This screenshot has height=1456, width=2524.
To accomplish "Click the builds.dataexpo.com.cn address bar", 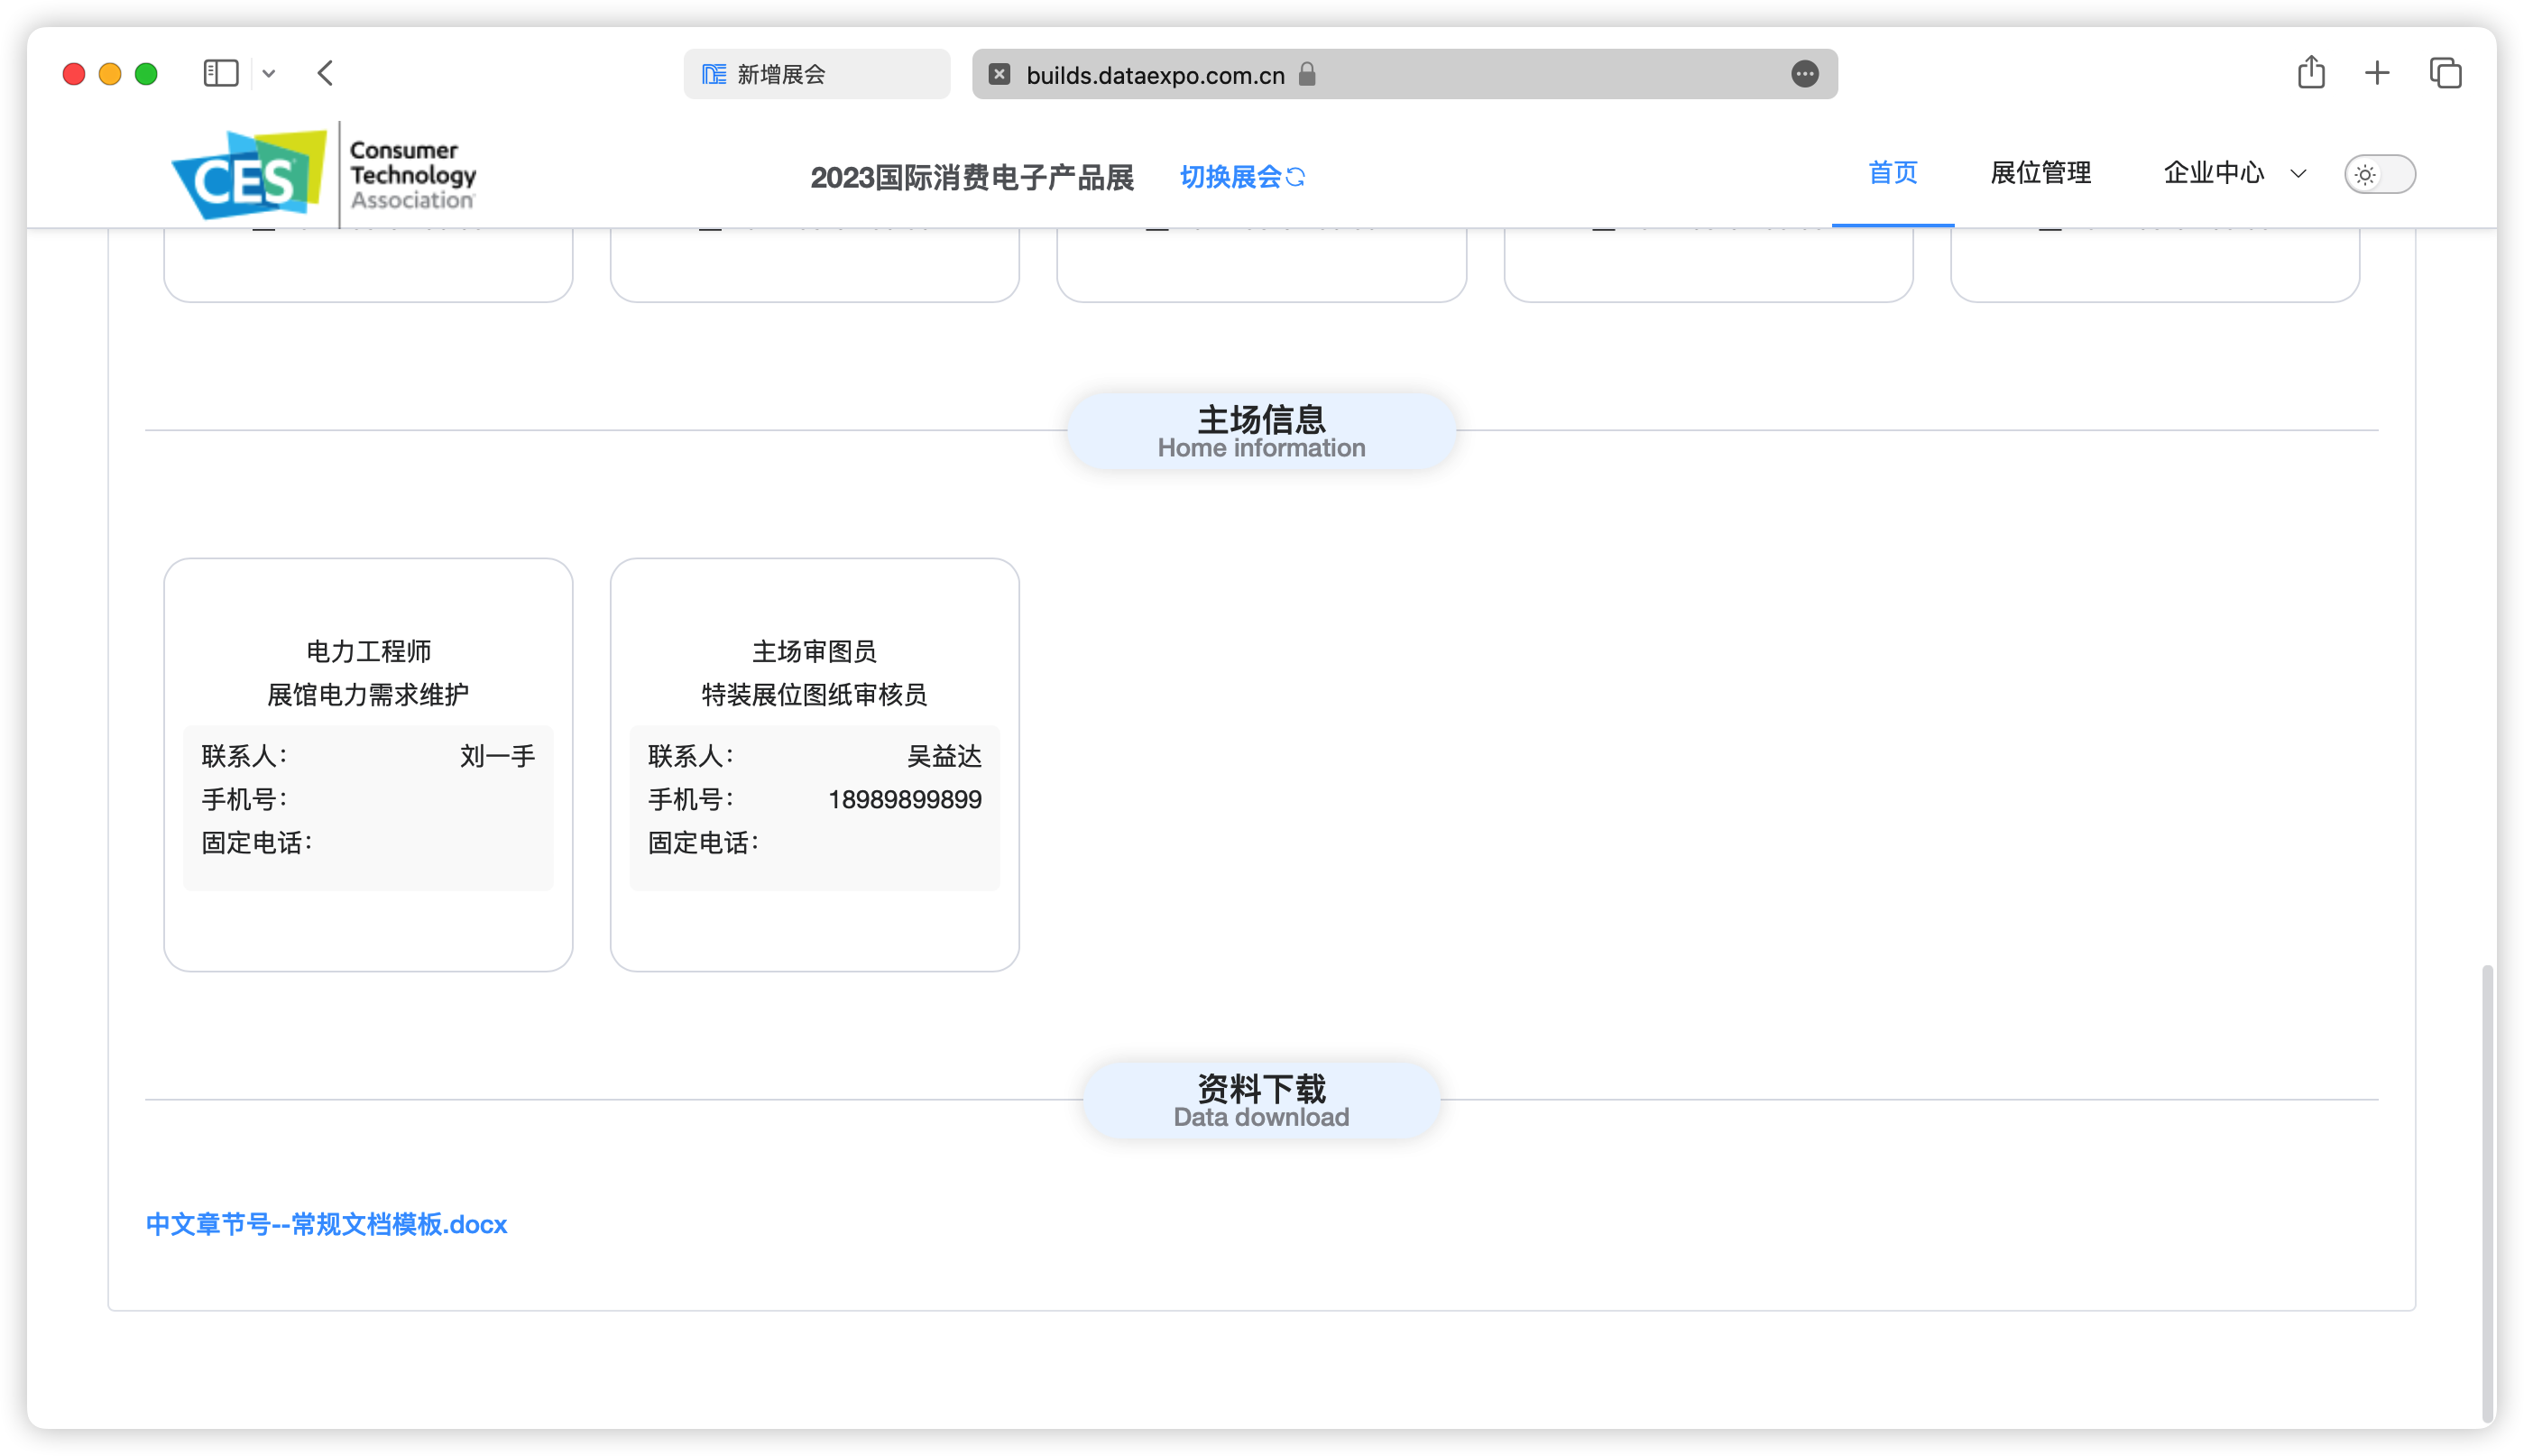I will (1404, 74).
